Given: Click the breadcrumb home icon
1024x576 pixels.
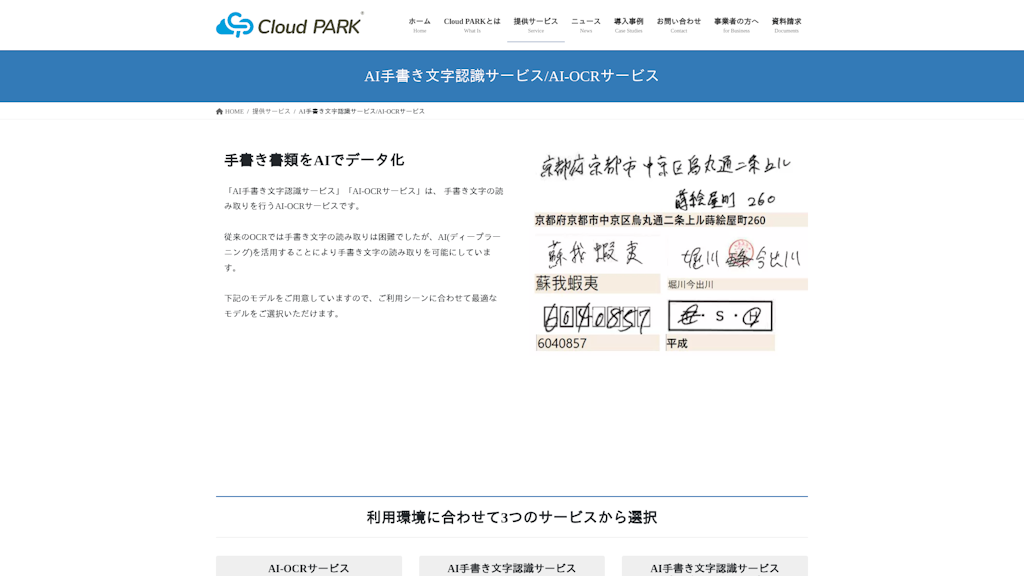Looking at the screenshot, I should [x=220, y=111].
